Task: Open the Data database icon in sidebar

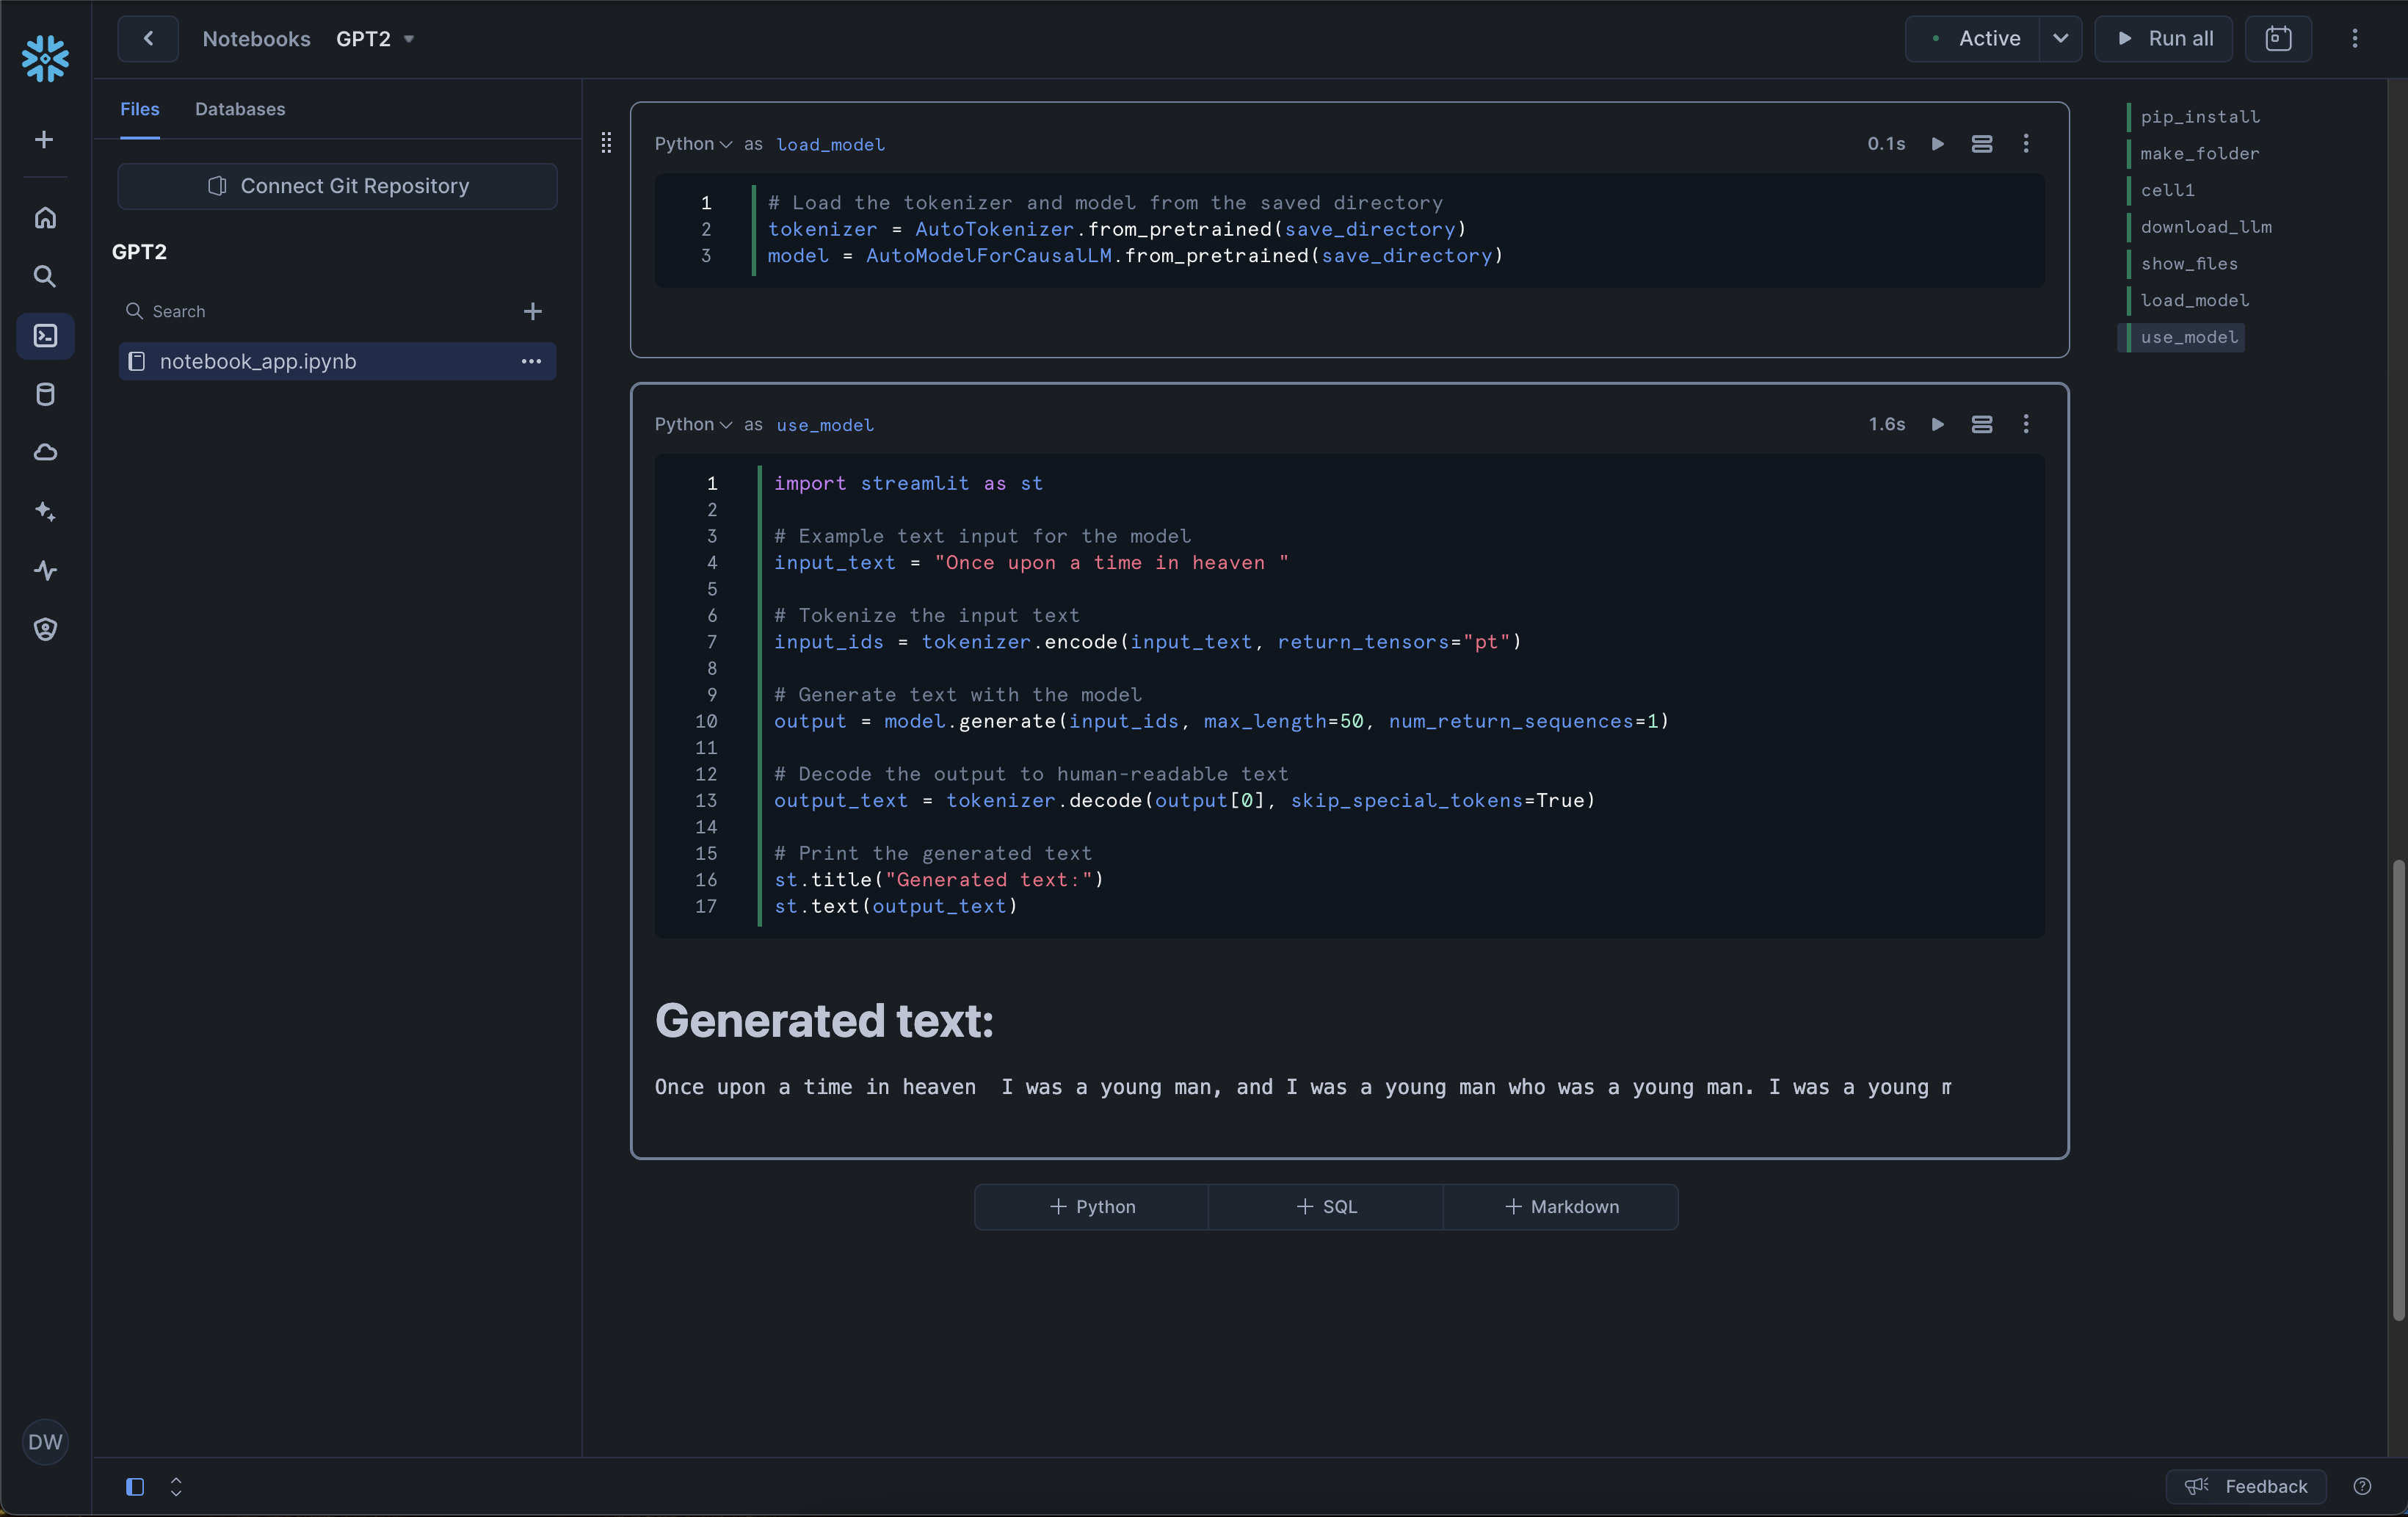Action: pyautogui.click(x=45, y=394)
